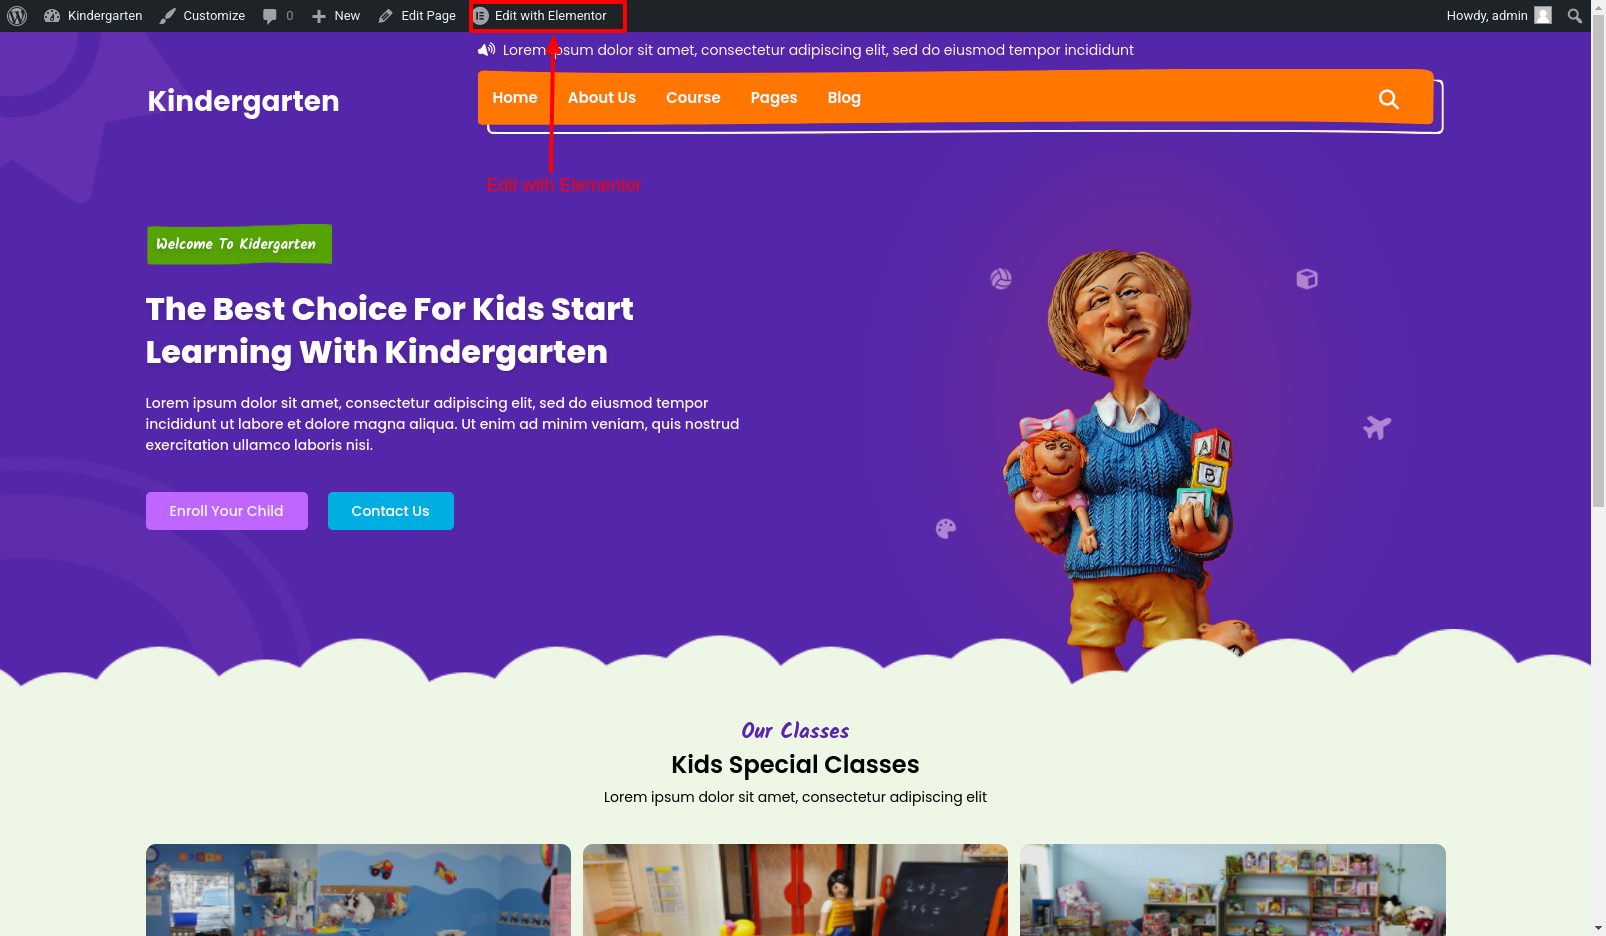Open the New content menu
Image resolution: width=1606 pixels, height=936 pixels.
coord(336,16)
